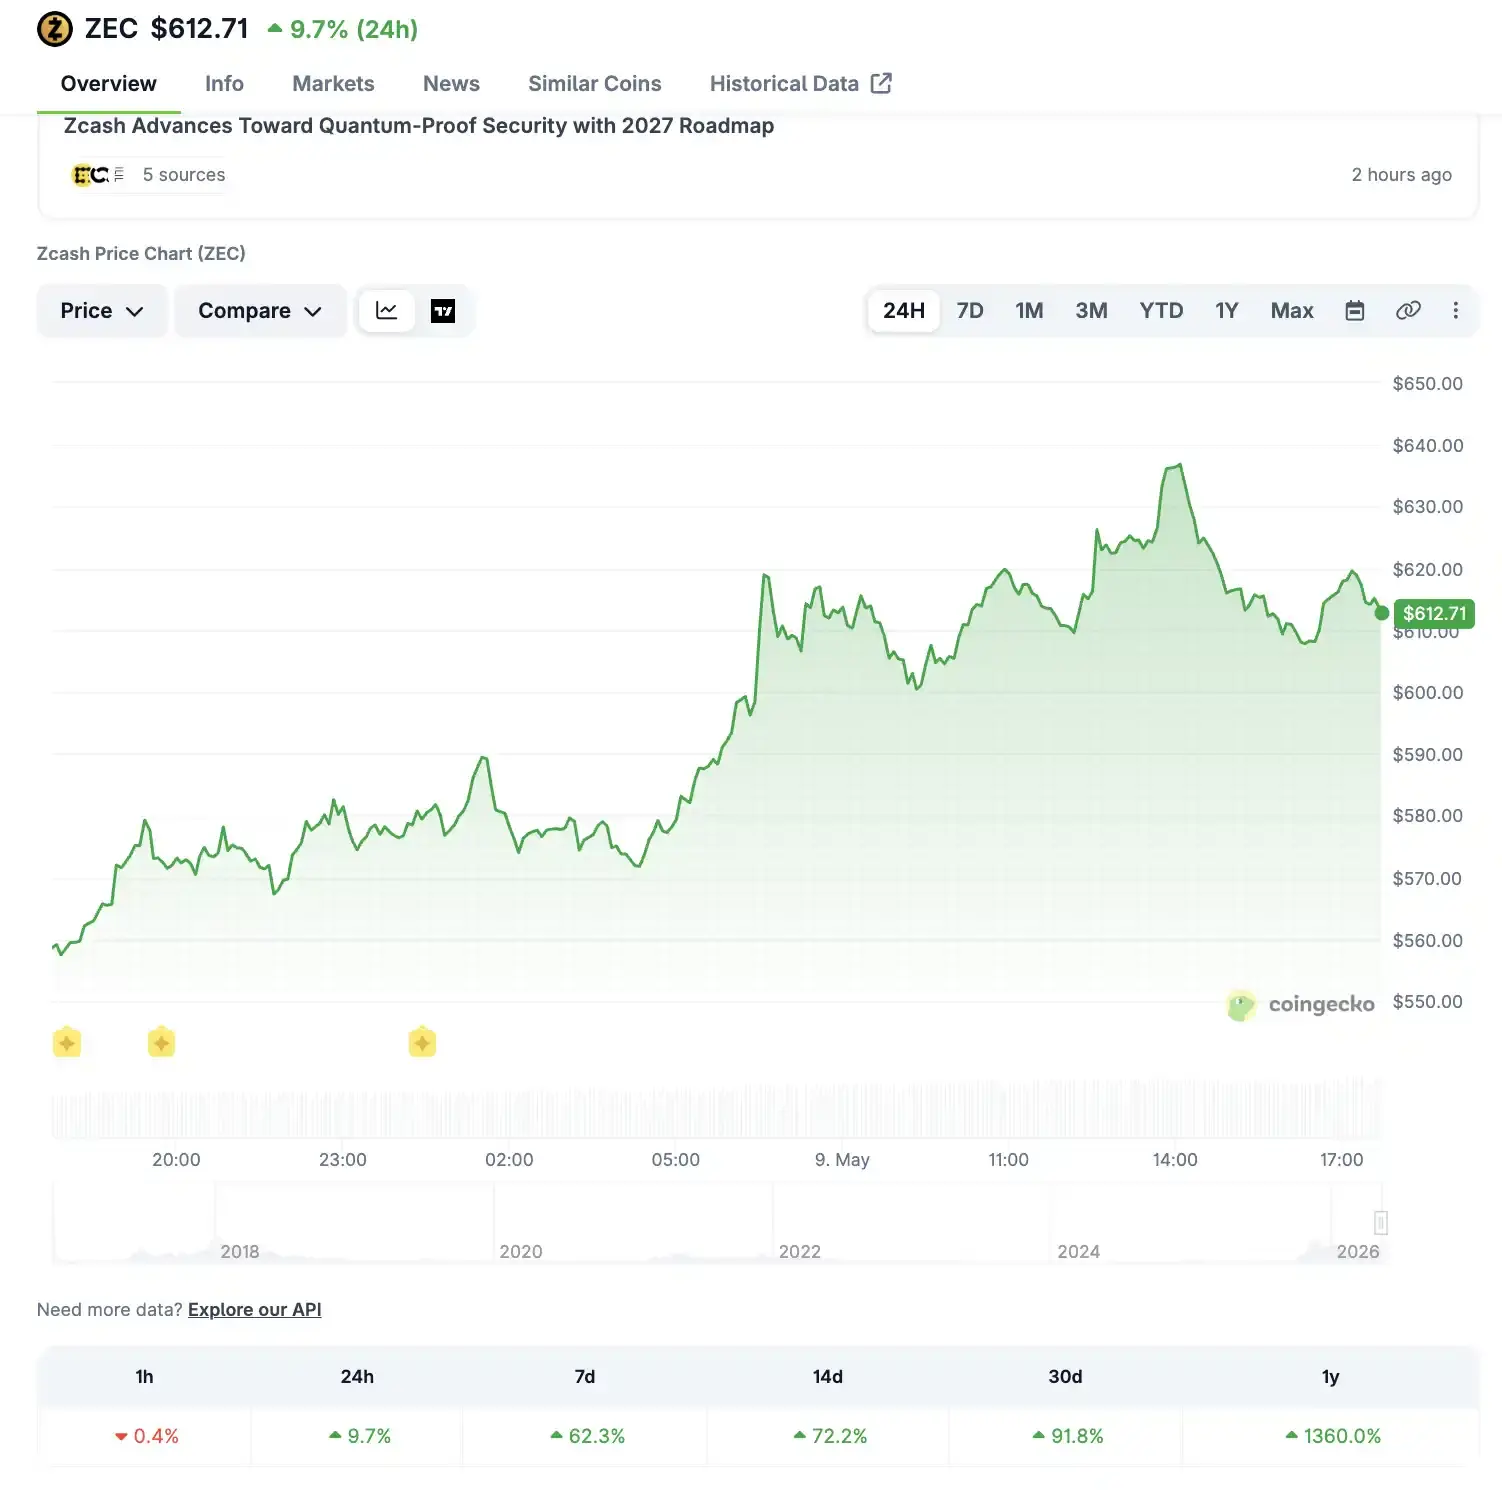1502x1490 pixels.
Task: Go to the Markets tab
Action: point(333,84)
